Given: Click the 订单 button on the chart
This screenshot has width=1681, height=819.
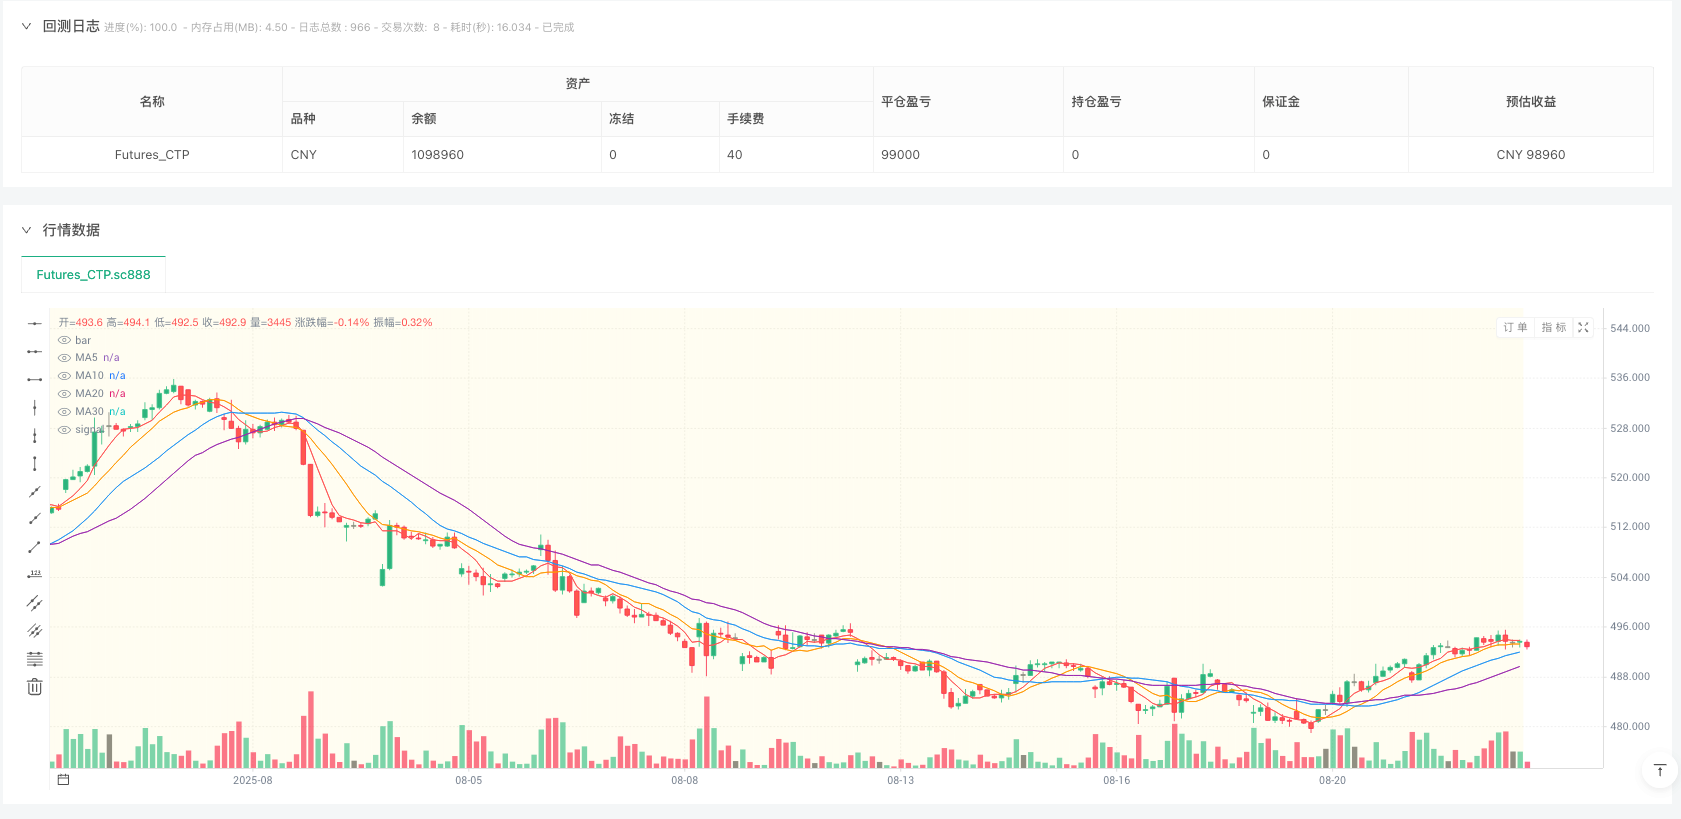Looking at the screenshot, I should (1515, 327).
